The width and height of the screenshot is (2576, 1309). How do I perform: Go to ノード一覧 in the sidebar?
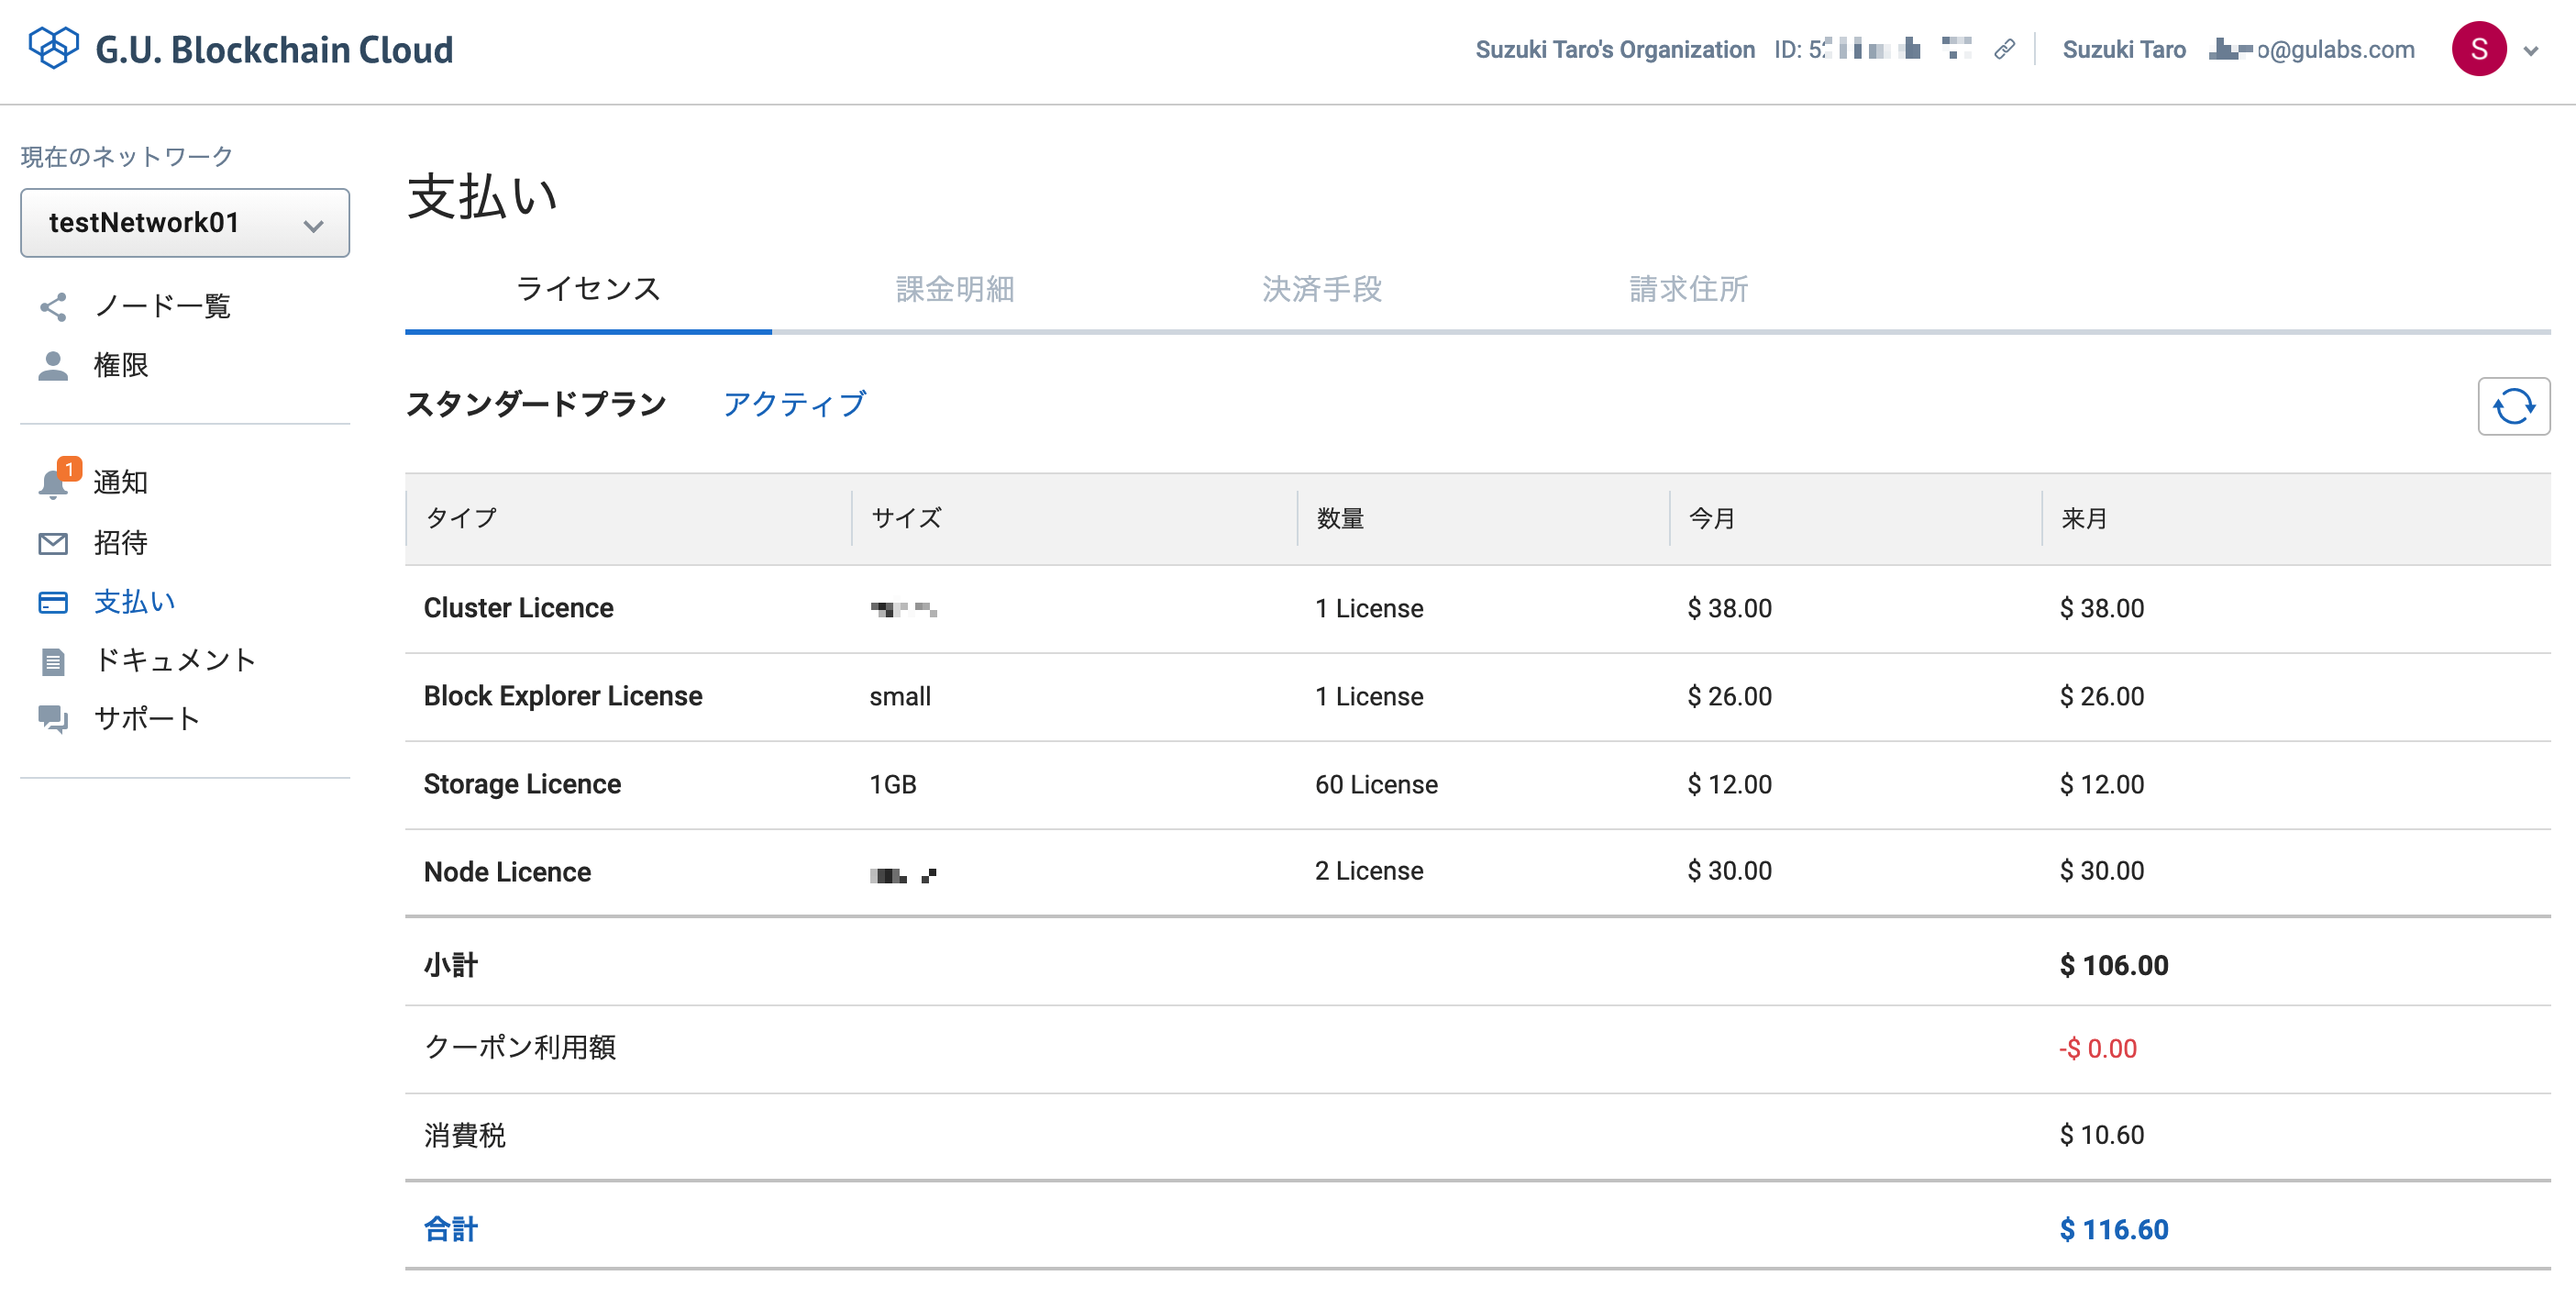pyautogui.click(x=162, y=306)
